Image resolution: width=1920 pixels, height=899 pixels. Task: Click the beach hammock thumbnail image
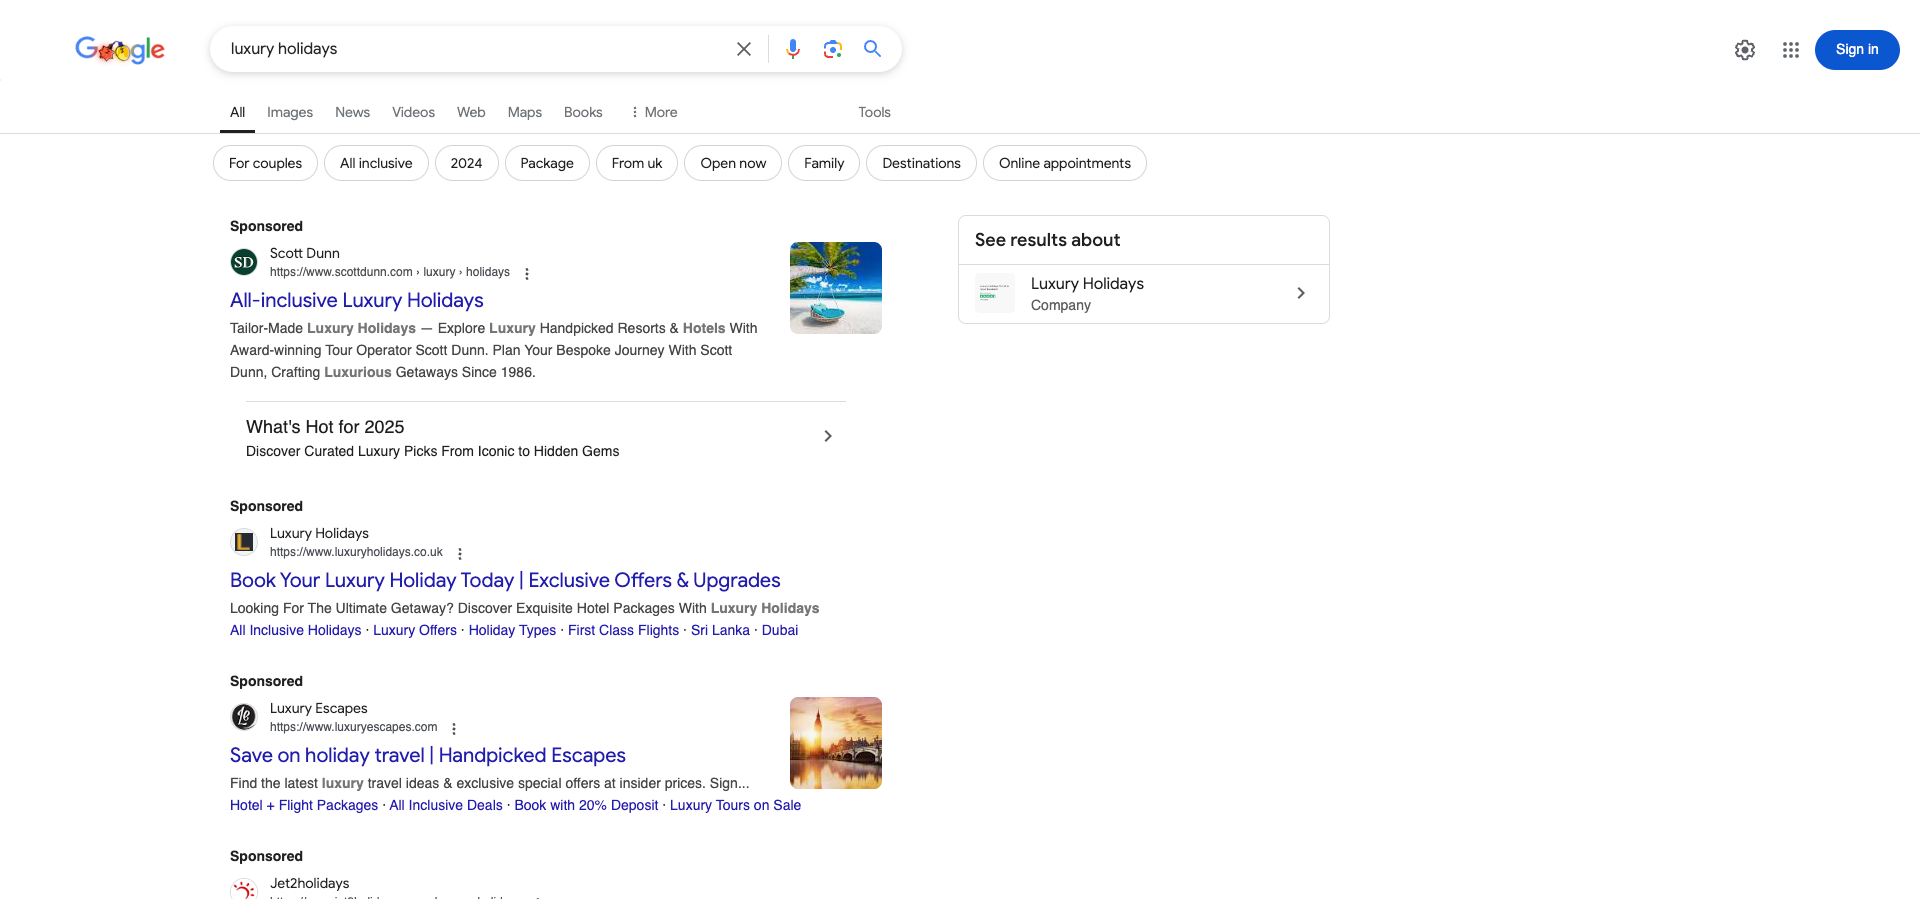(x=836, y=288)
